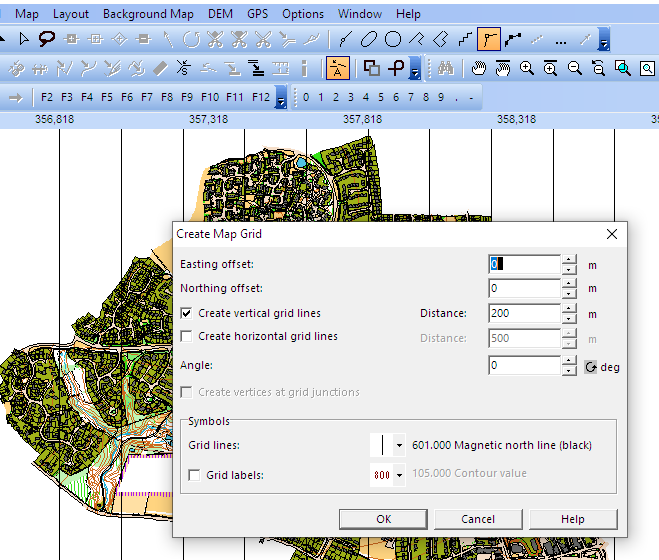
Task: Activate the pan hand tool
Action: coord(478,68)
